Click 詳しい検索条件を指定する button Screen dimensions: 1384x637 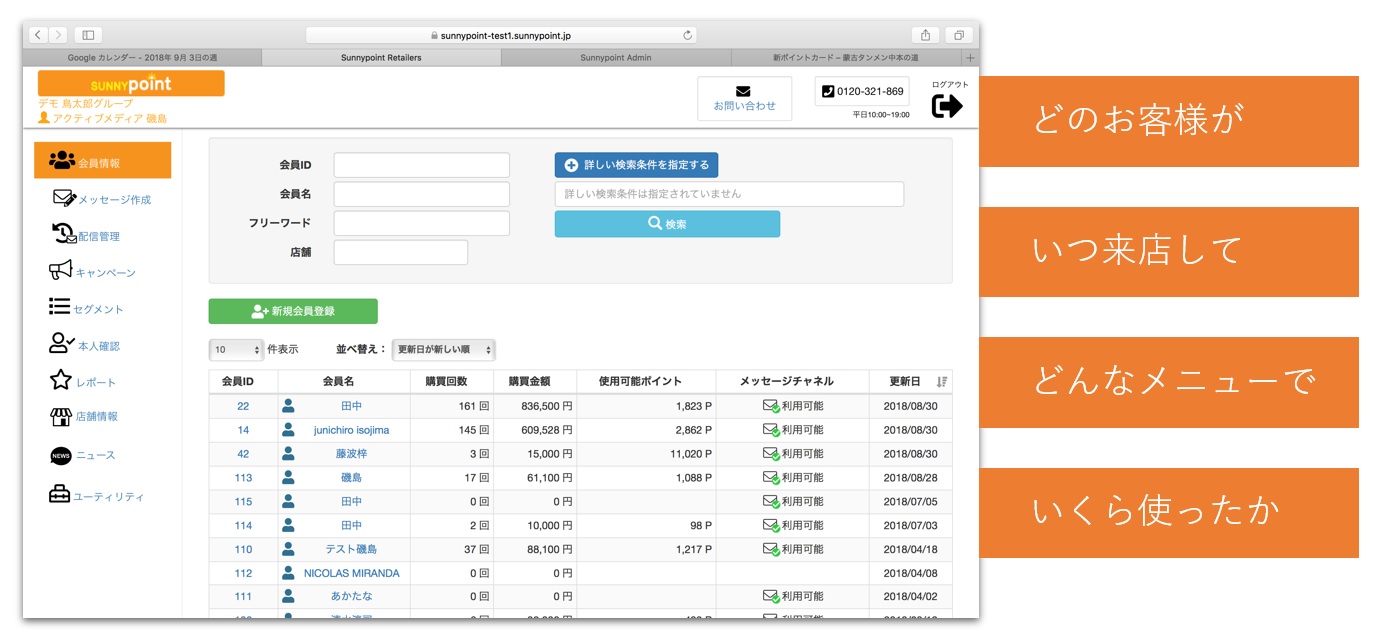636,165
